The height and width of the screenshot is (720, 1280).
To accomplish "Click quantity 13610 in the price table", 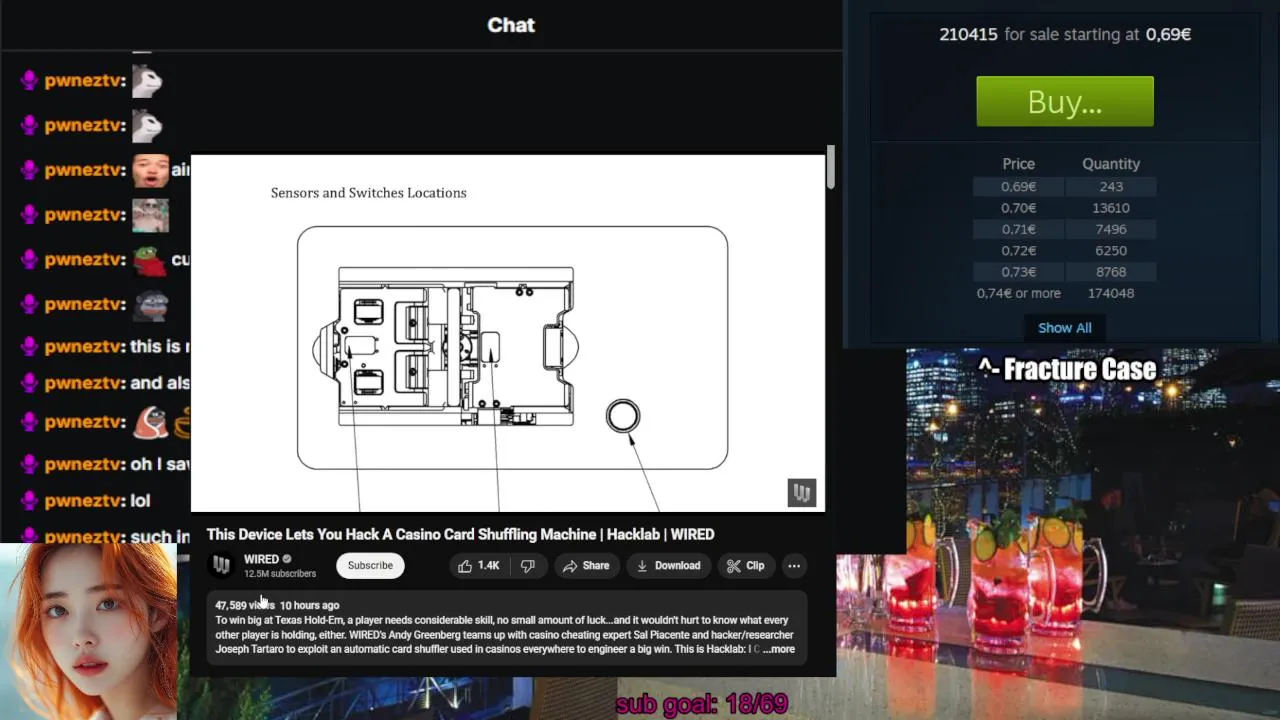I will [x=1111, y=208].
